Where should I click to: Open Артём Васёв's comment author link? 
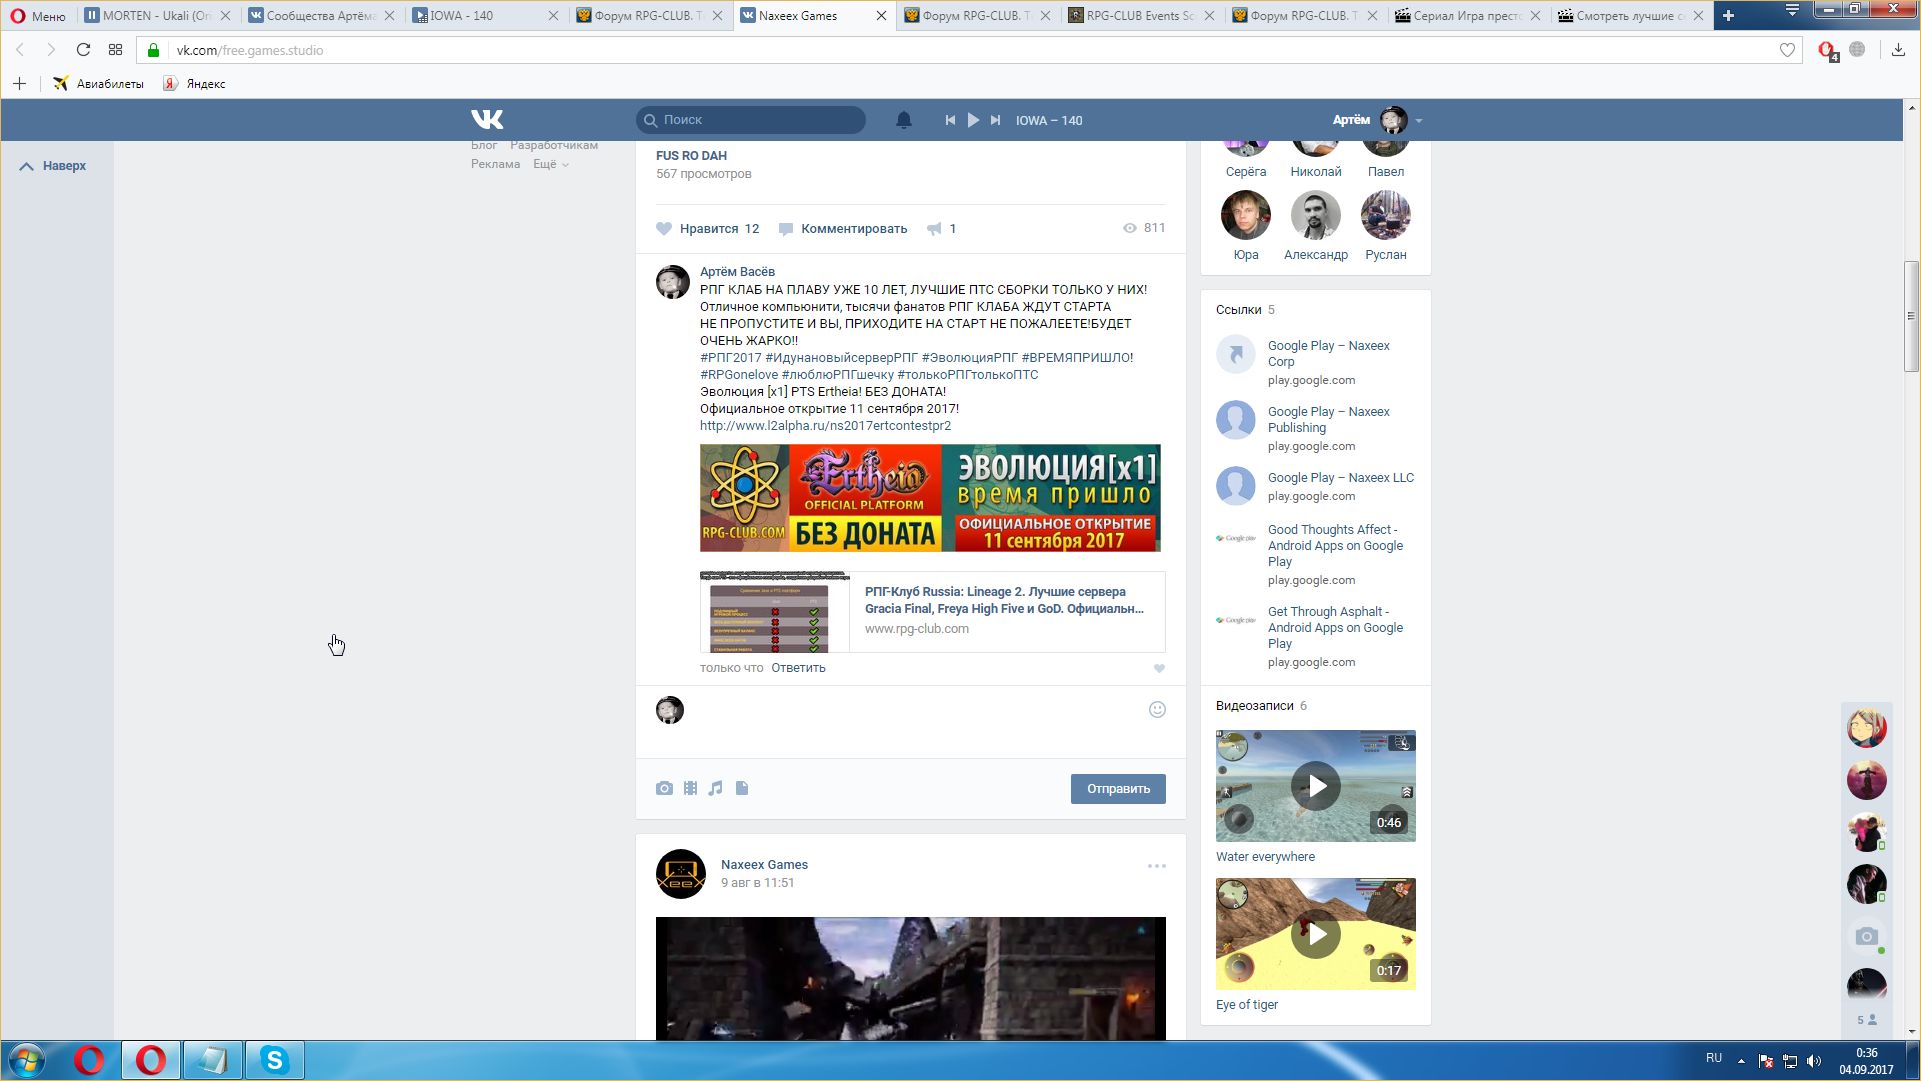coord(737,272)
